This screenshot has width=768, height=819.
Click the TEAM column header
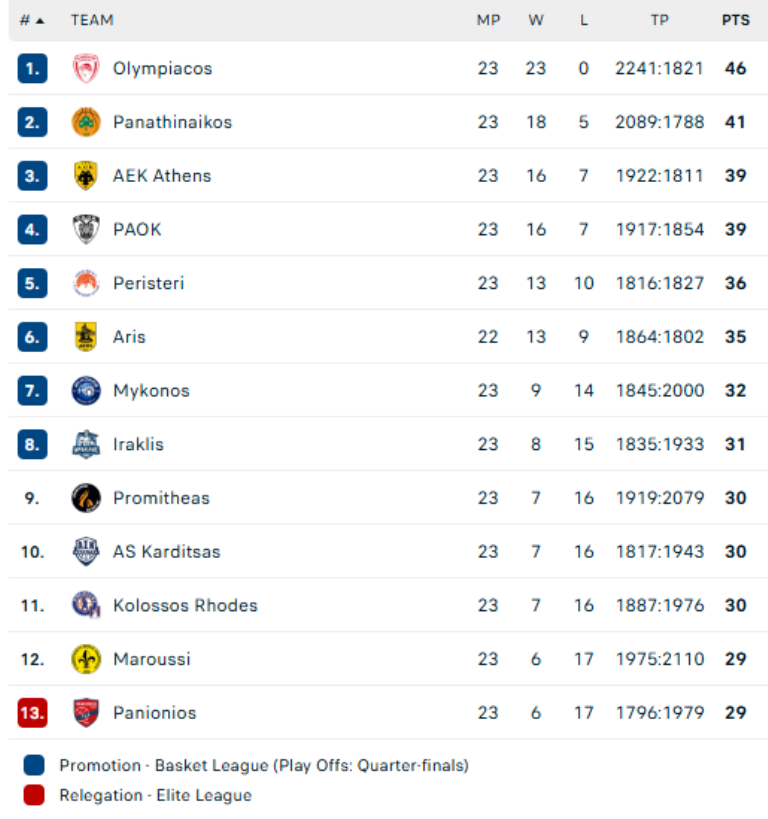(92, 20)
